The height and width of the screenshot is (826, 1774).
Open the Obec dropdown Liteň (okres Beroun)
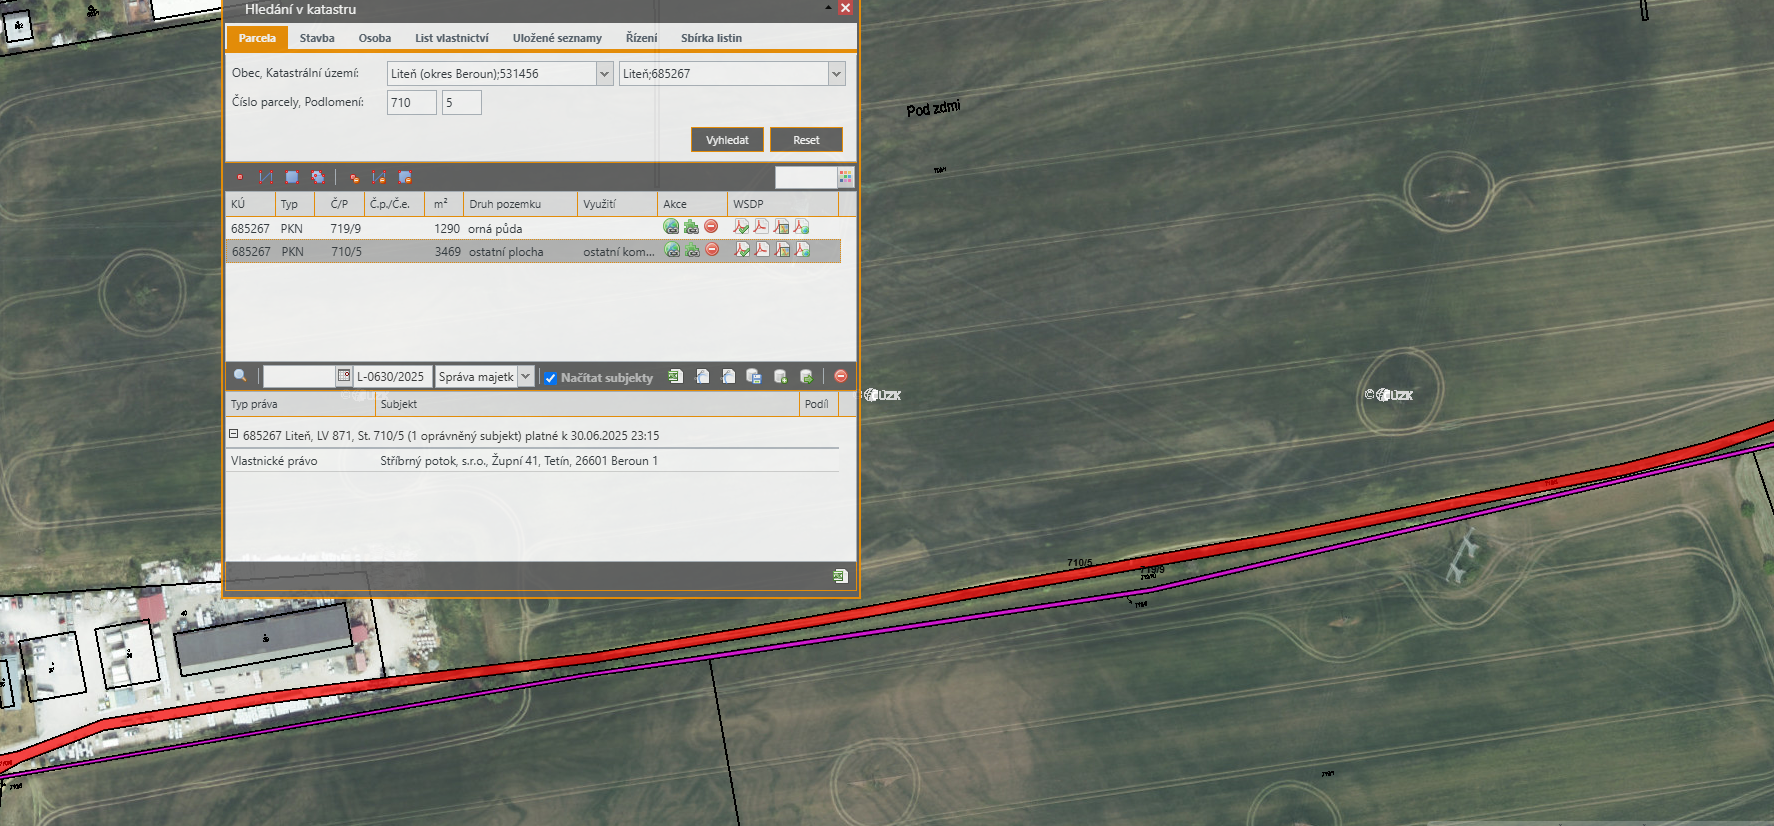(604, 74)
